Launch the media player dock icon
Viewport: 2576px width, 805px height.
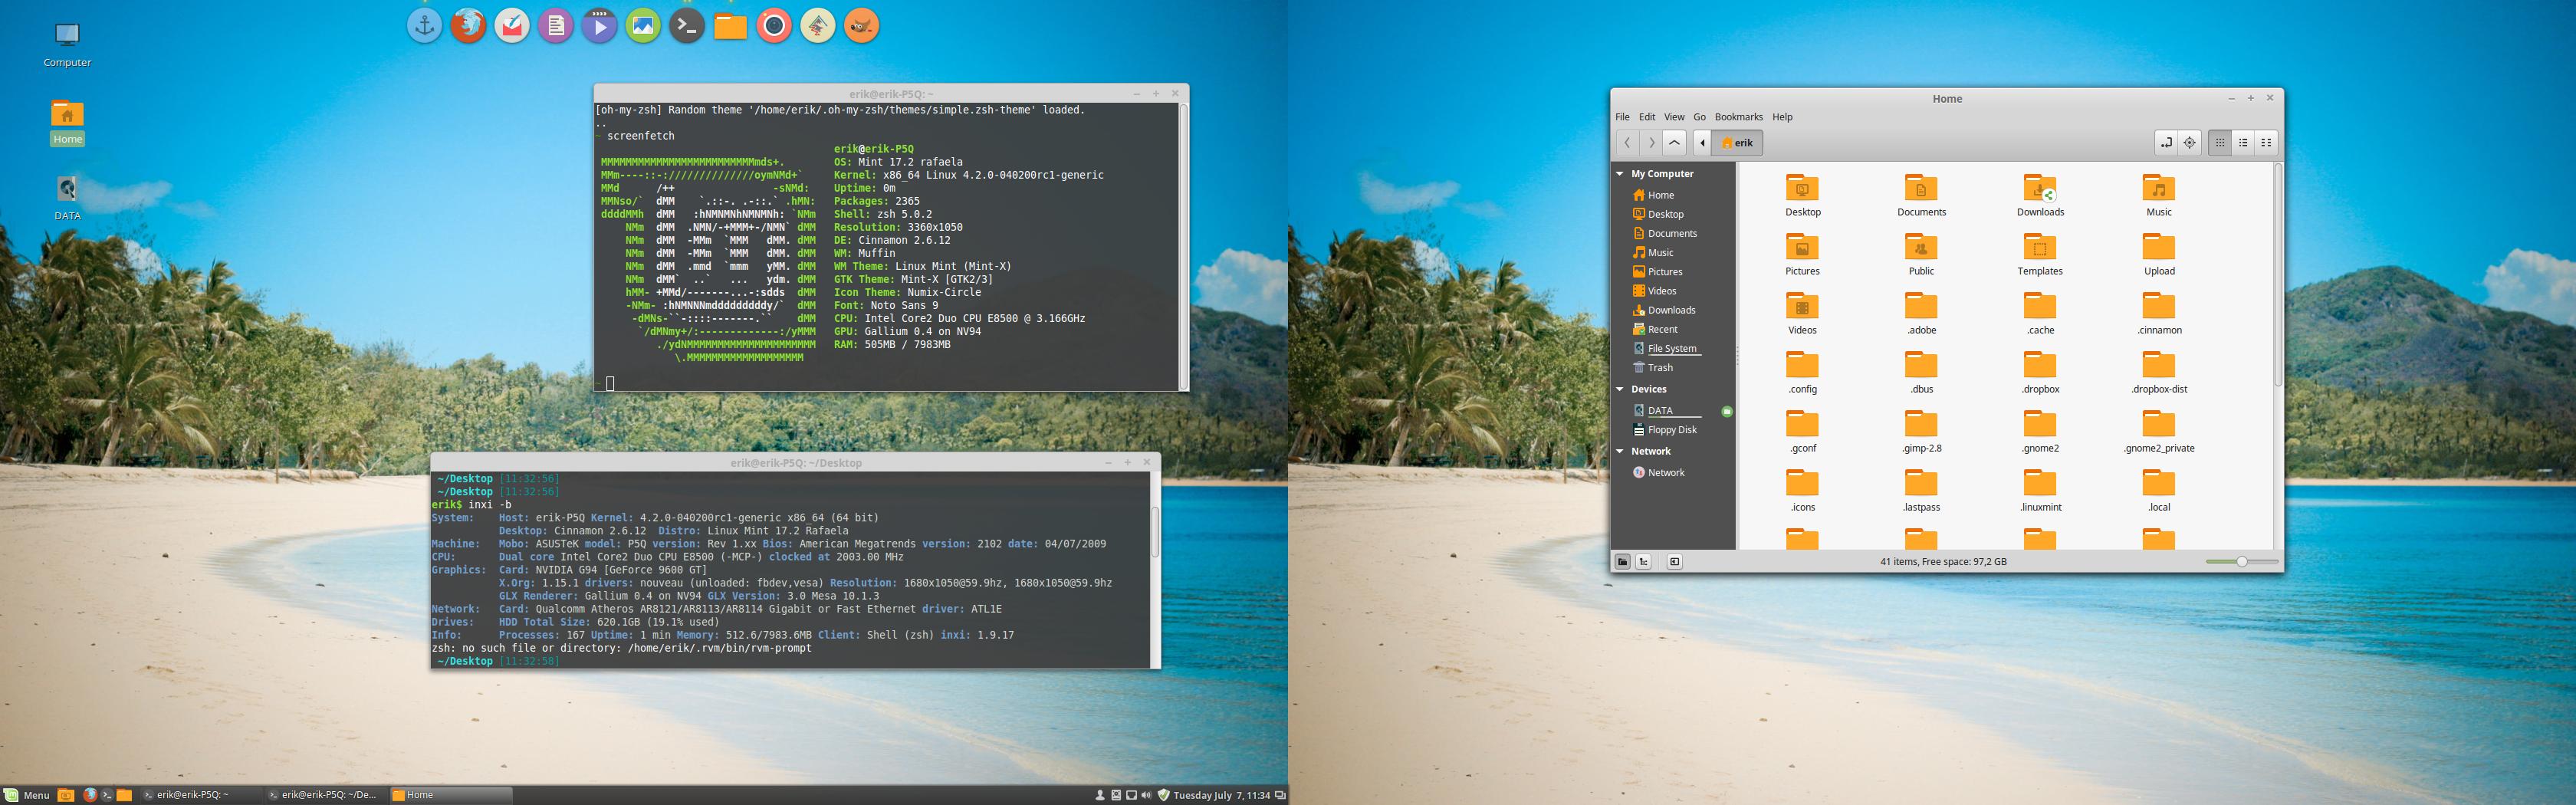[599, 26]
